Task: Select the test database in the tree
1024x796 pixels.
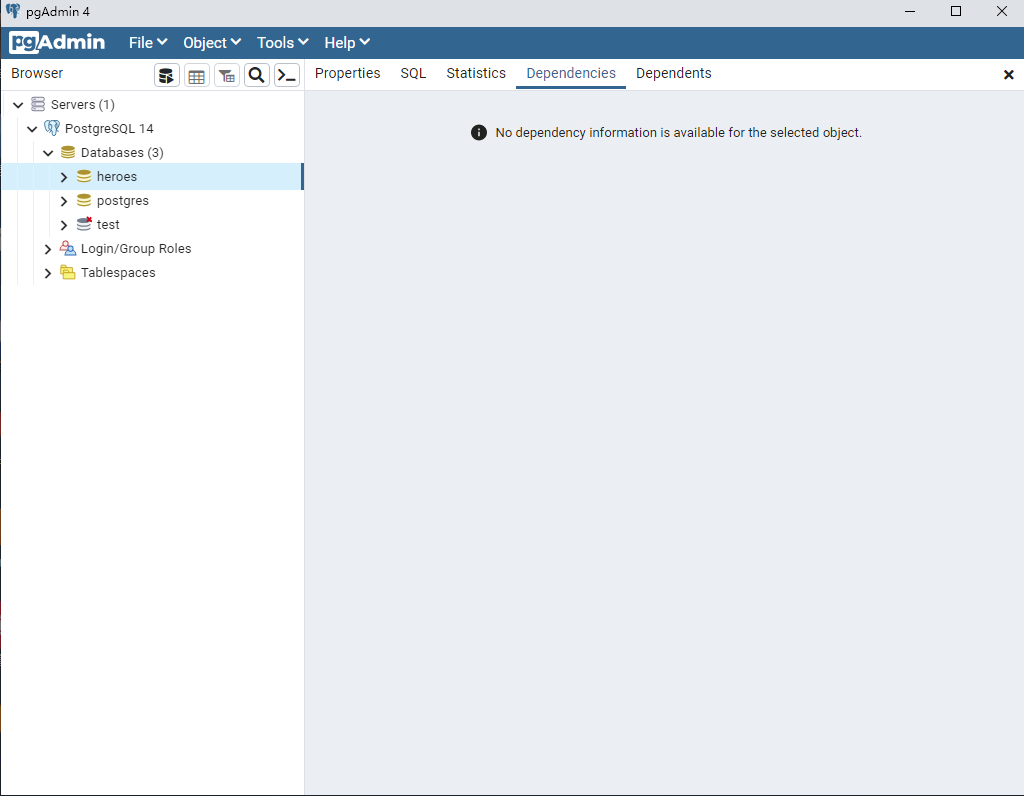Action: (x=107, y=224)
